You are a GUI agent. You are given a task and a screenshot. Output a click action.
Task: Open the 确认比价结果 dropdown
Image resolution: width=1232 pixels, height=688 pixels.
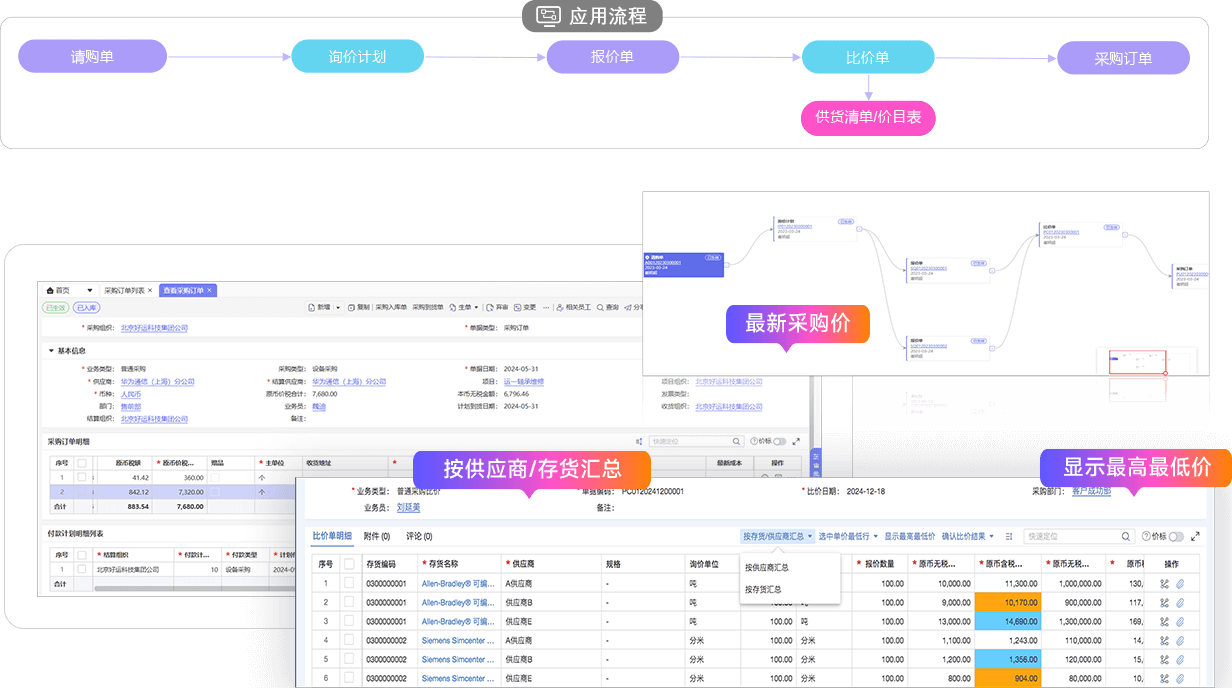tap(968, 536)
